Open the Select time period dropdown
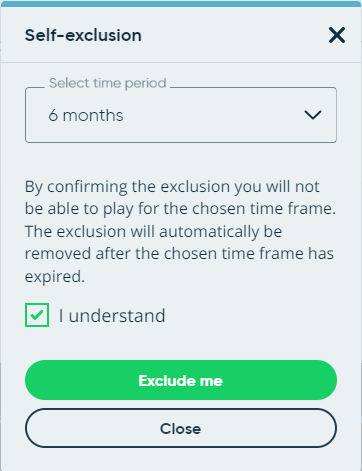Viewport: 362px width, 471px height. 181,115
